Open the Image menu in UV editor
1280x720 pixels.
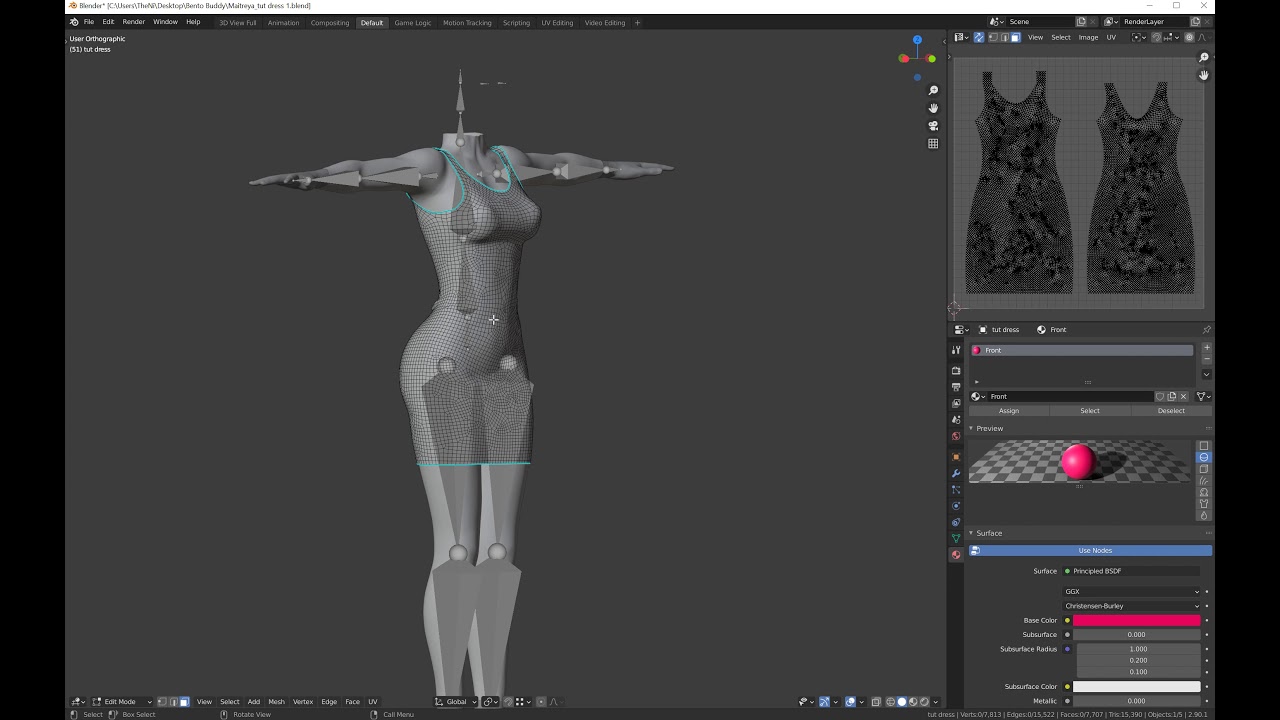(x=1088, y=37)
